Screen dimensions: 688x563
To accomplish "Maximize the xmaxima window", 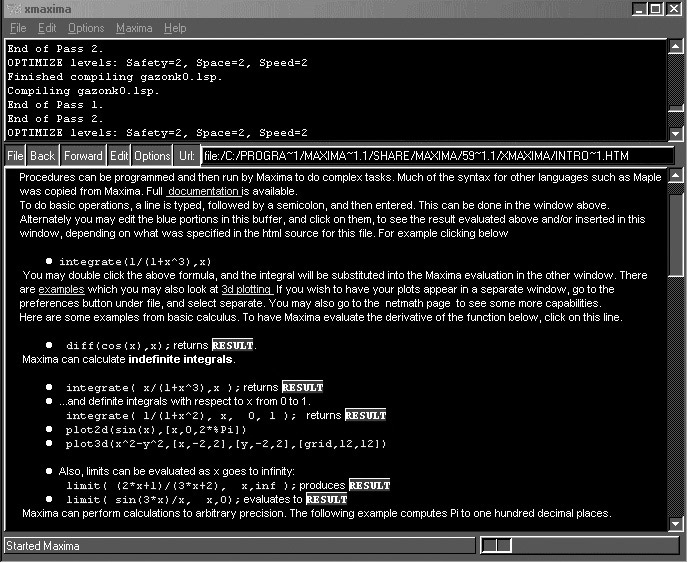I will coord(656,9).
